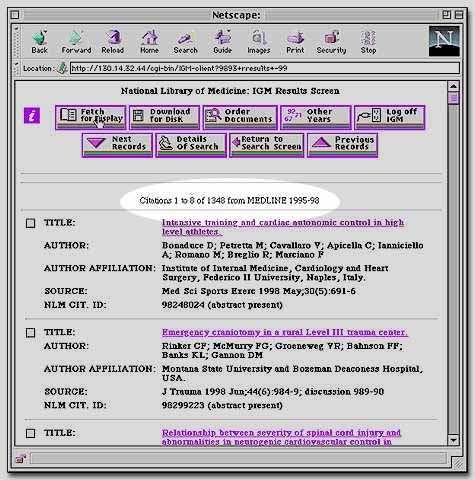Image resolution: width=475 pixels, height=480 pixels.
Task: Click the window zoom box
Action: (x=446, y=15)
